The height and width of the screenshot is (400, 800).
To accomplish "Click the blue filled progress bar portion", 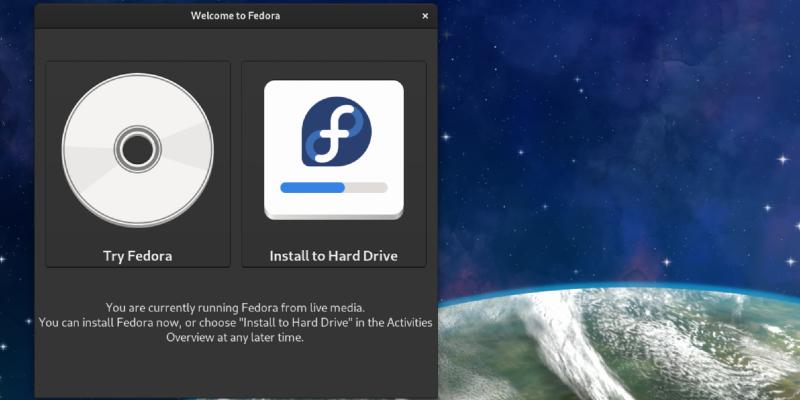I will tap(312, 187).
